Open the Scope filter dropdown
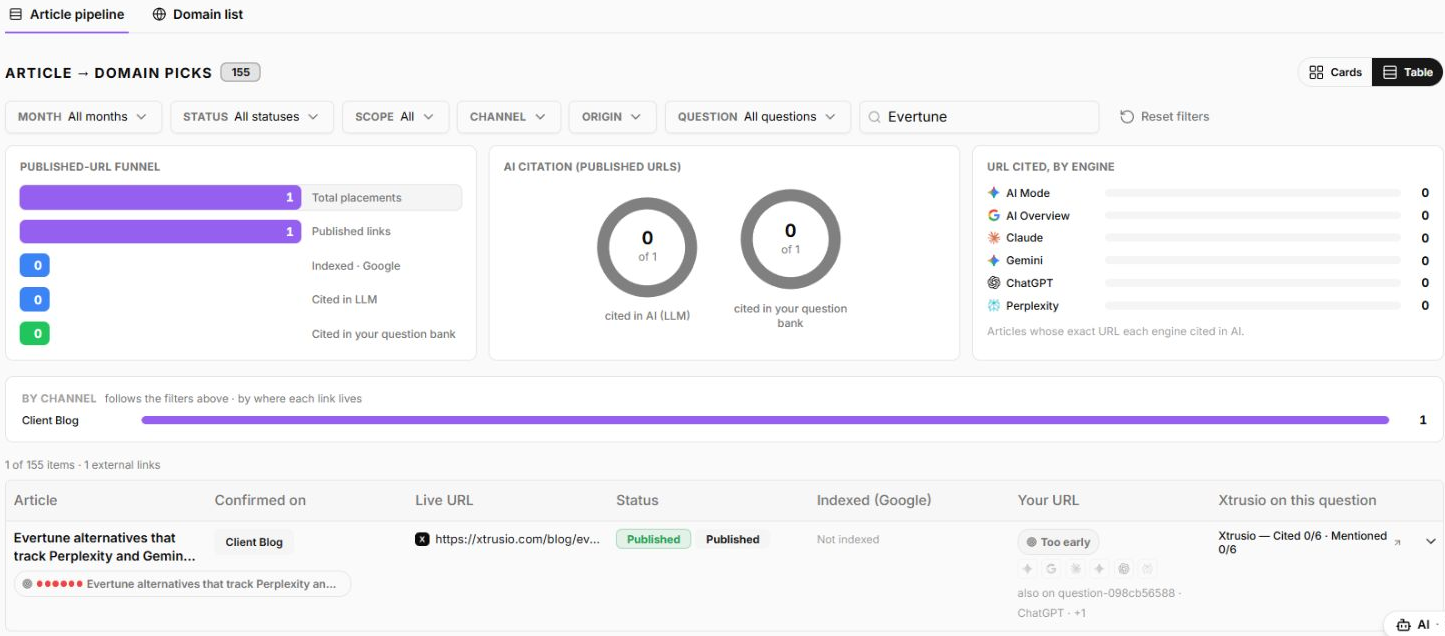Screen dimensions: 1445x636 pos(394,117)
